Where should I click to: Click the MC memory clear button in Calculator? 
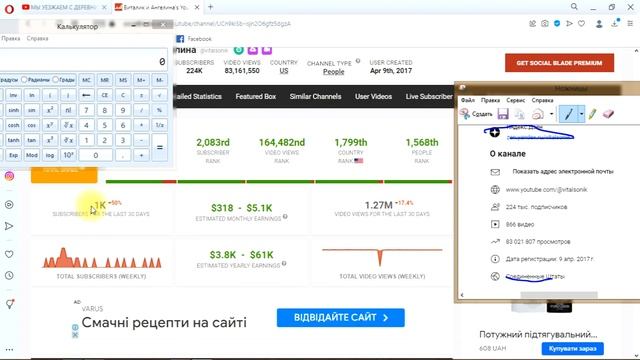coord(86,80)
